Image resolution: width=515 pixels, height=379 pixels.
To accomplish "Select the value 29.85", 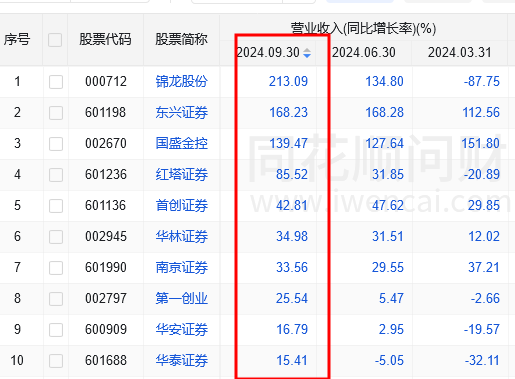I will (484, 205).
